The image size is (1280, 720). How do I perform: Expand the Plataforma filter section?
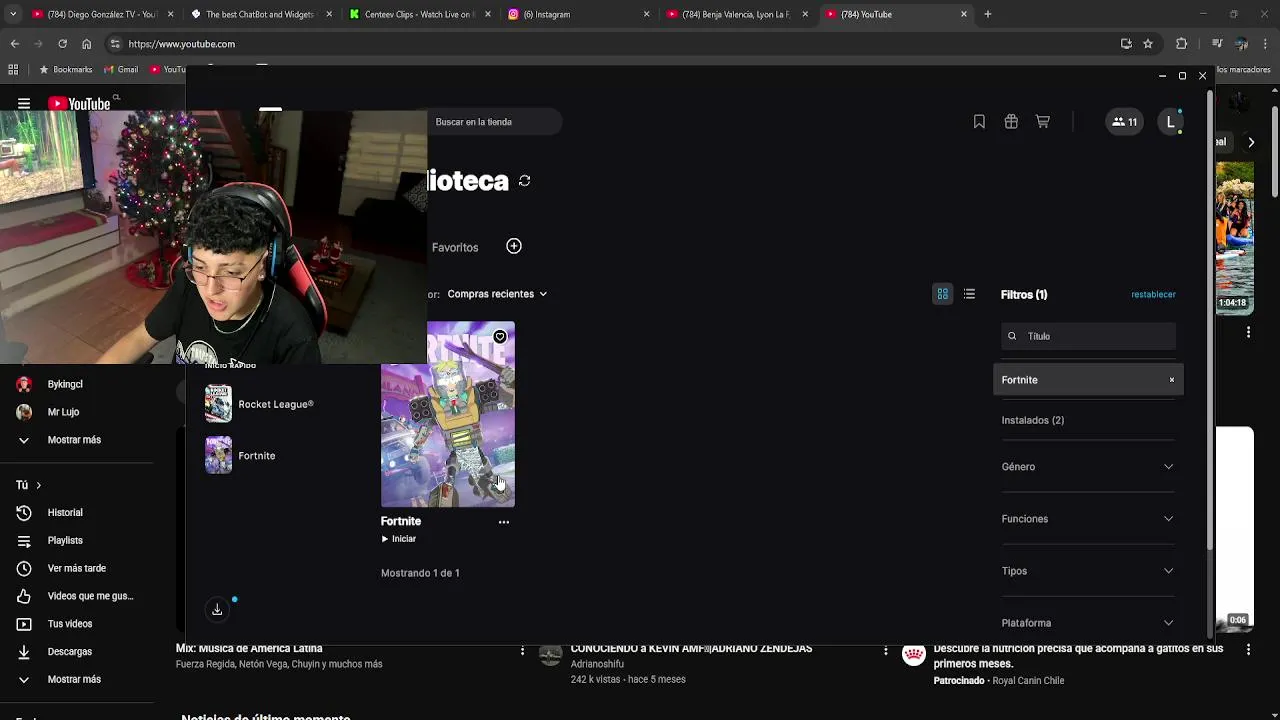[1088, 623]
